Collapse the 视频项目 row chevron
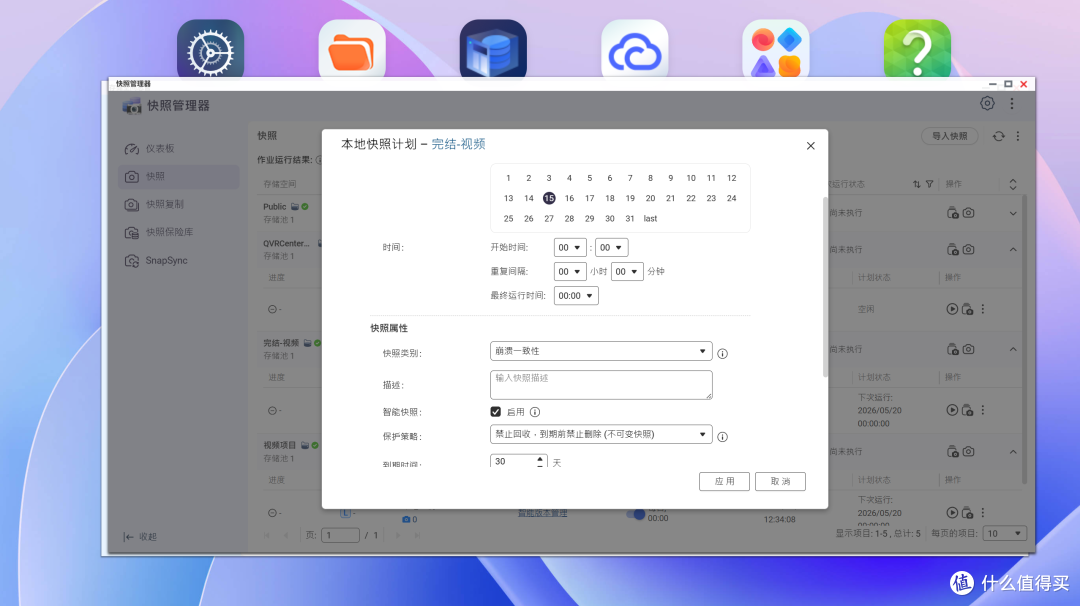This screenshot has width=1080, height=606. (1012, 452)
